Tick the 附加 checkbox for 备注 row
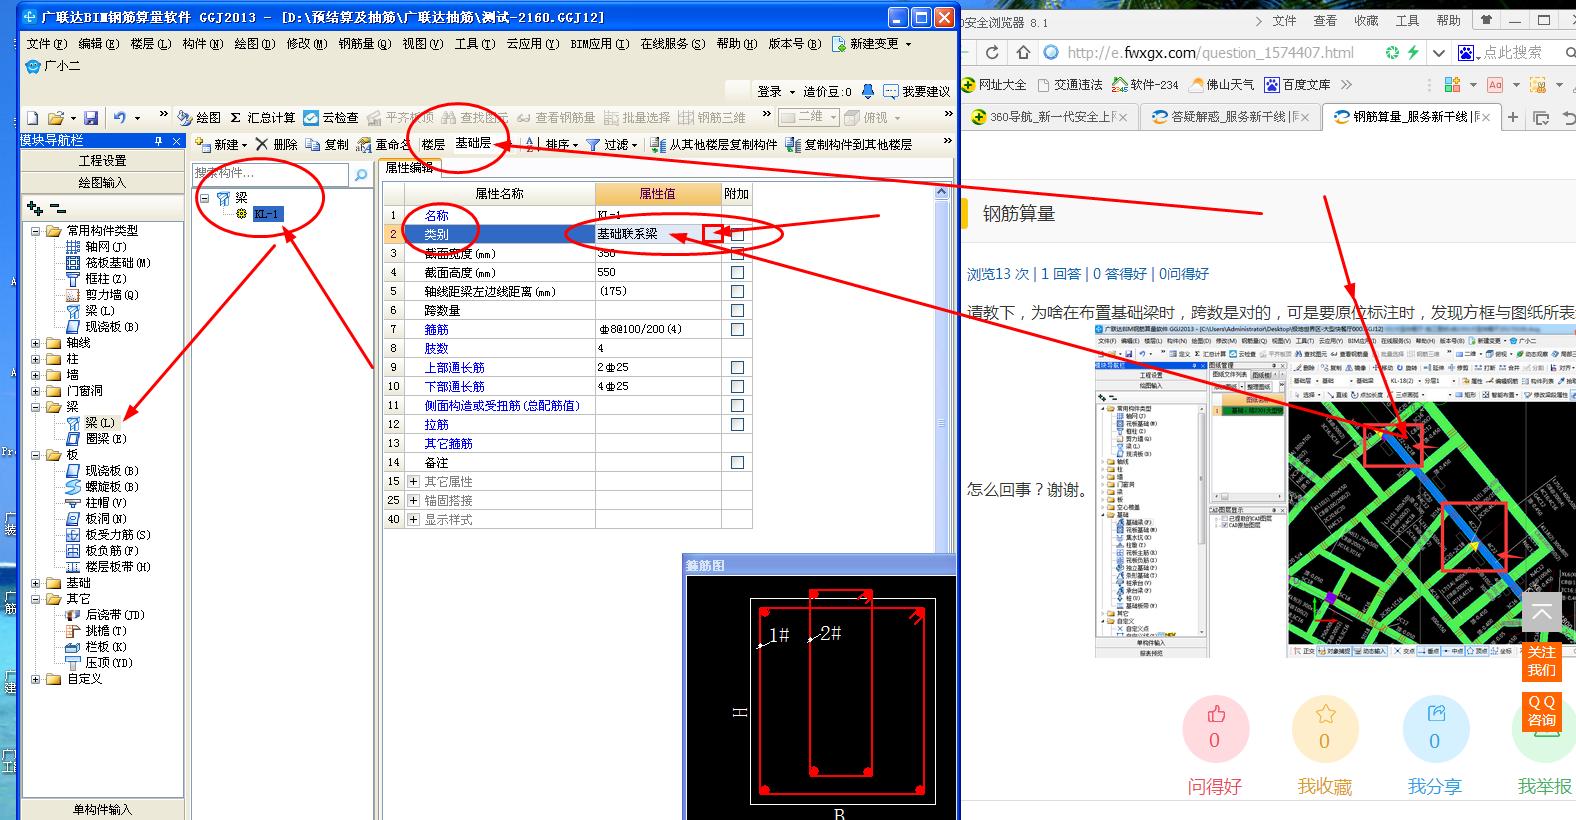Image resolution: width=1576 pixels, height=820 pixels. pos(737,463)
